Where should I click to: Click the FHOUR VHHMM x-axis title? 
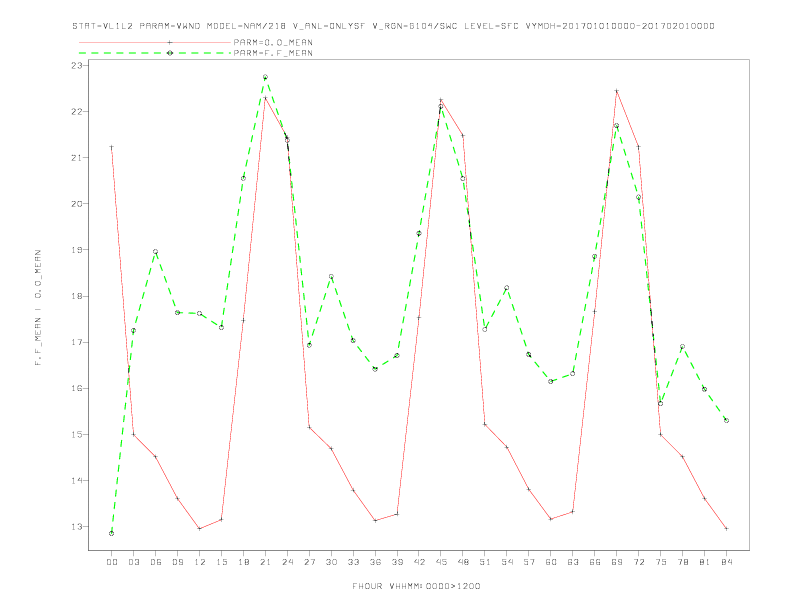pos(416,586)
